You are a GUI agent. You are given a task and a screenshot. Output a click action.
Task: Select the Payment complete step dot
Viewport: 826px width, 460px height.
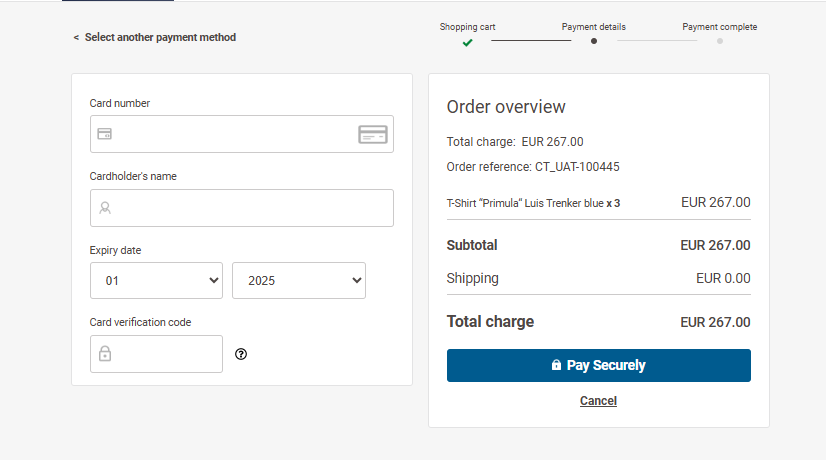(x=720, y=41)
